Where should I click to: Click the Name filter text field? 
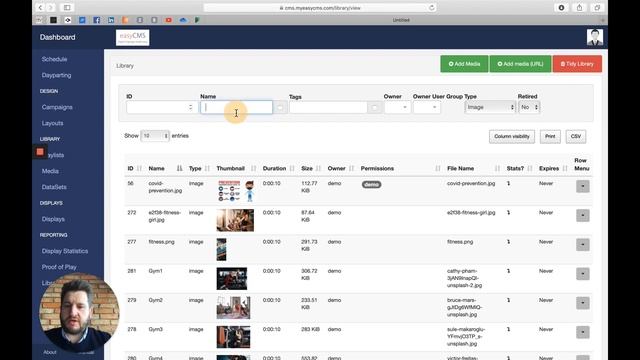pos(236,107)
